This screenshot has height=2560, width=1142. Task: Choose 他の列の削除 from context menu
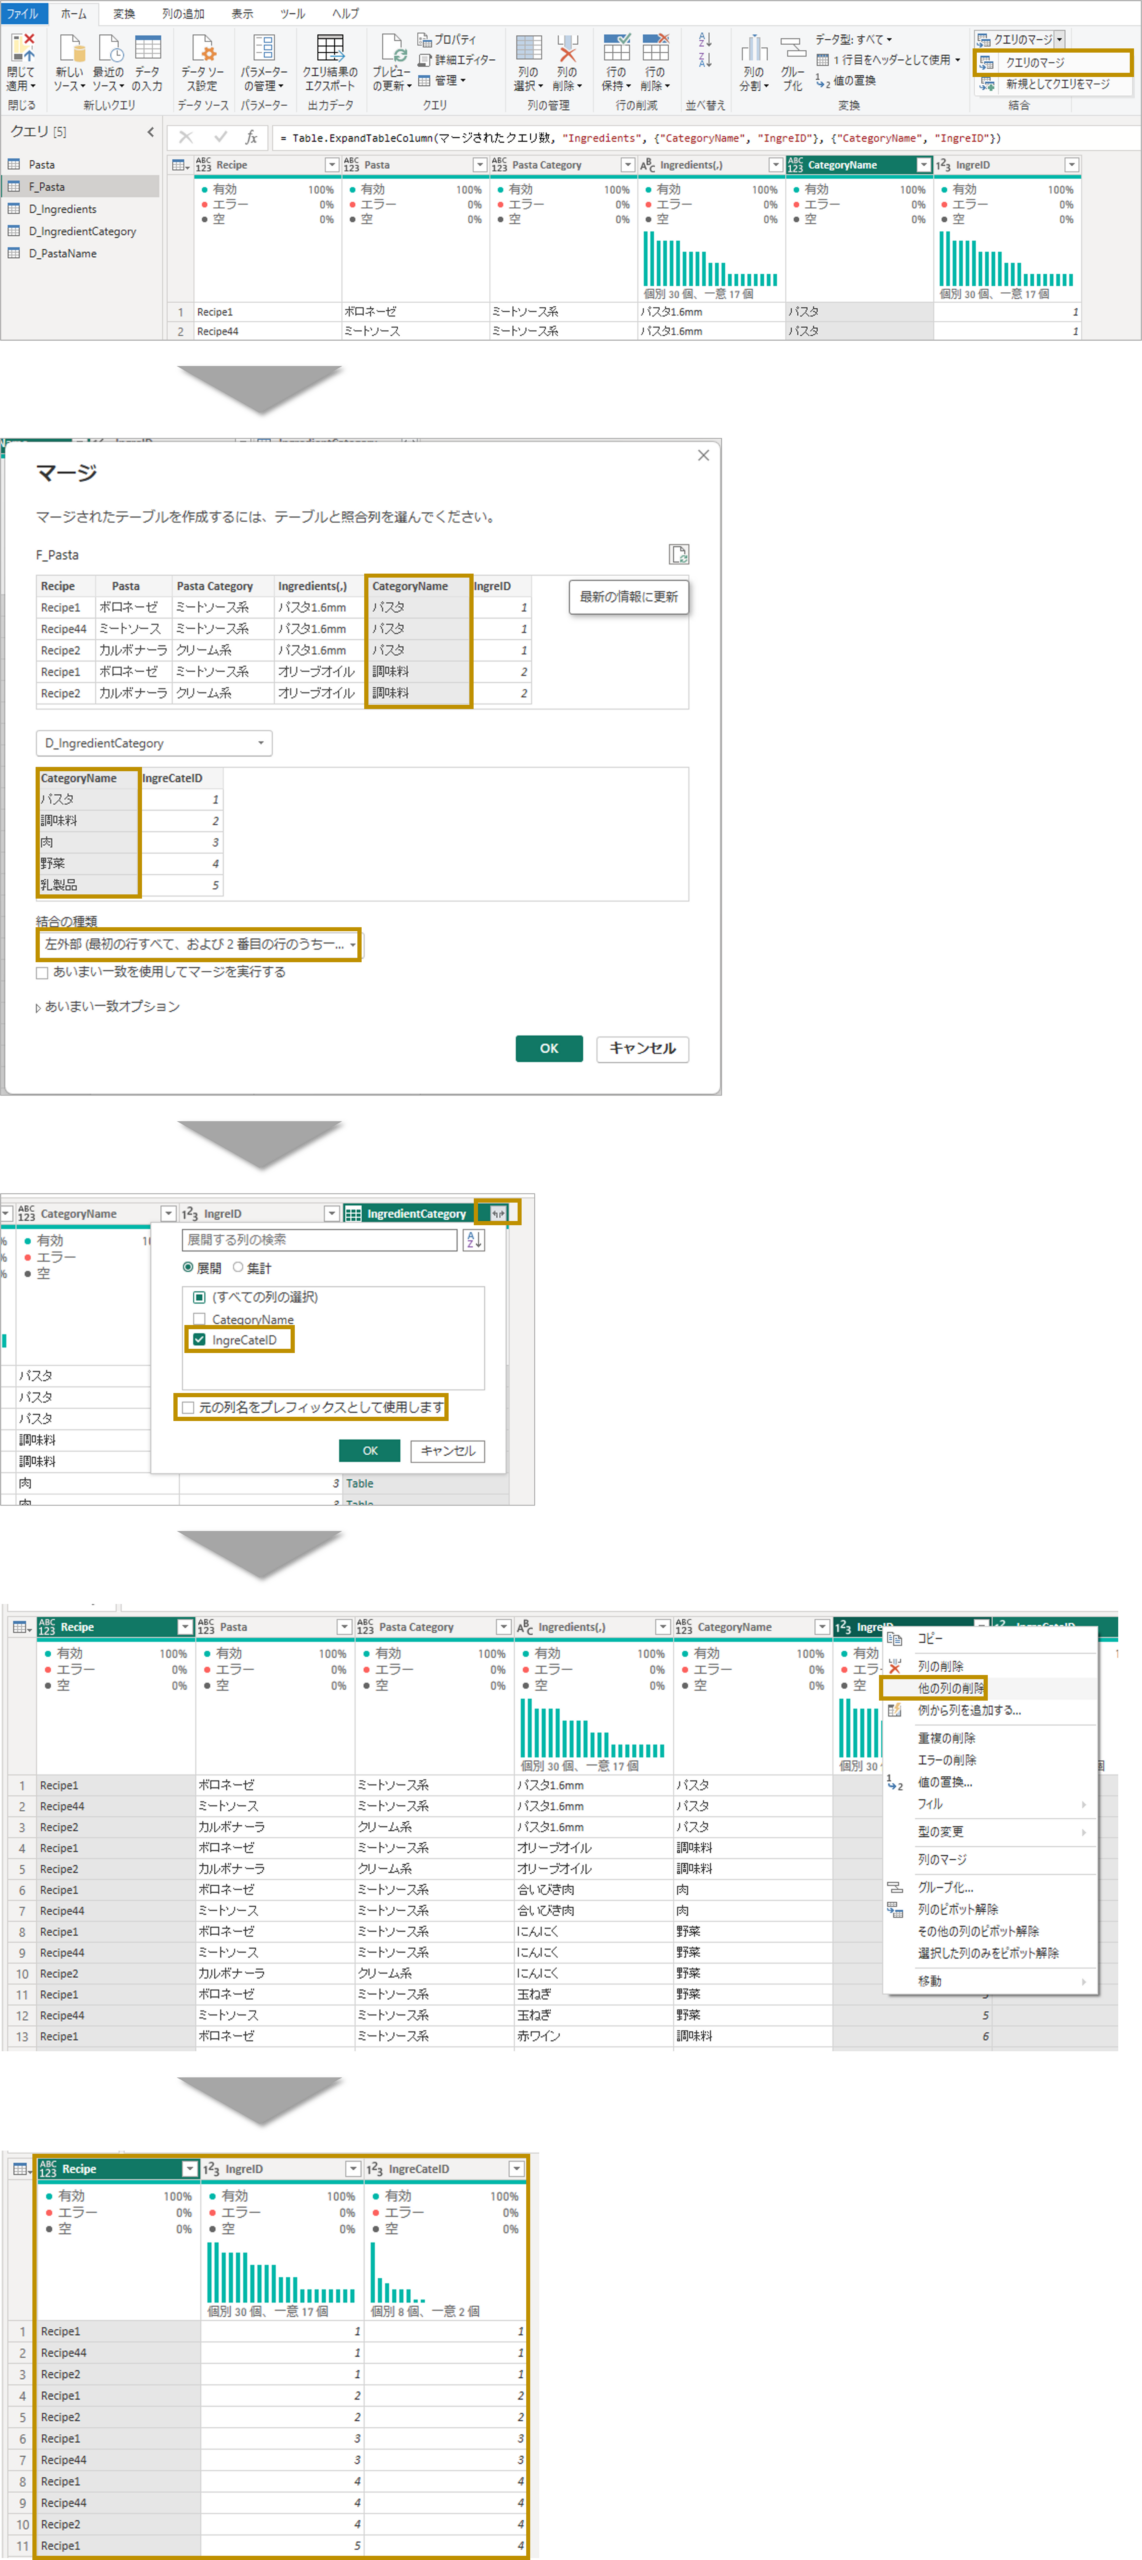pyautogui.click(x=950, y=1688)
